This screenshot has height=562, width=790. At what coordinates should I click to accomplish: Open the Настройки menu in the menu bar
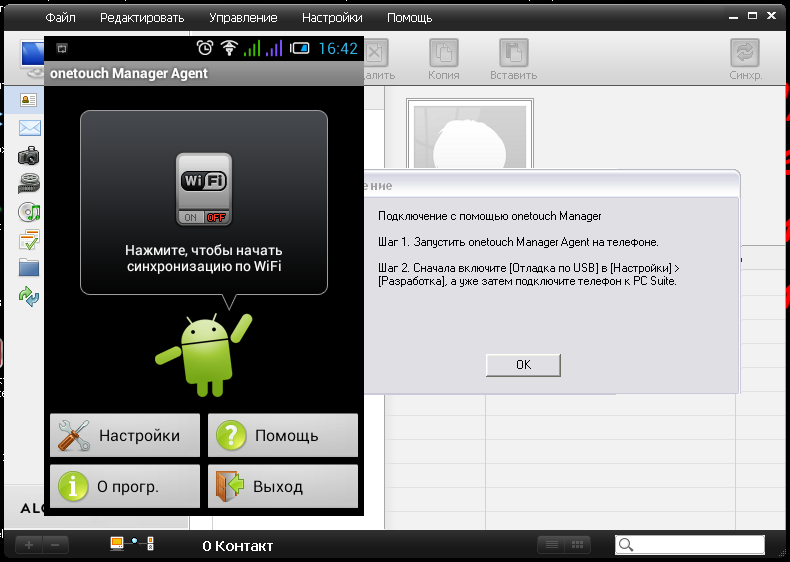[x=332, y=18]
